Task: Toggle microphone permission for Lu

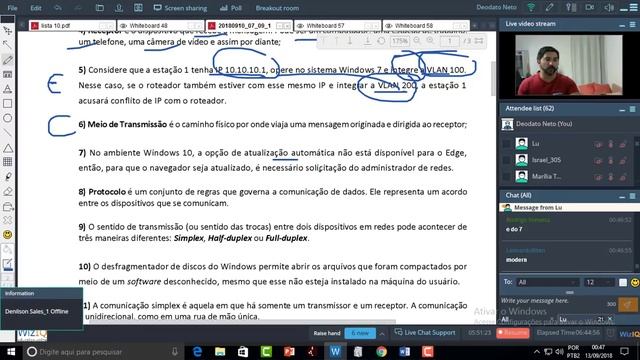Action: (x=611, y=144)
